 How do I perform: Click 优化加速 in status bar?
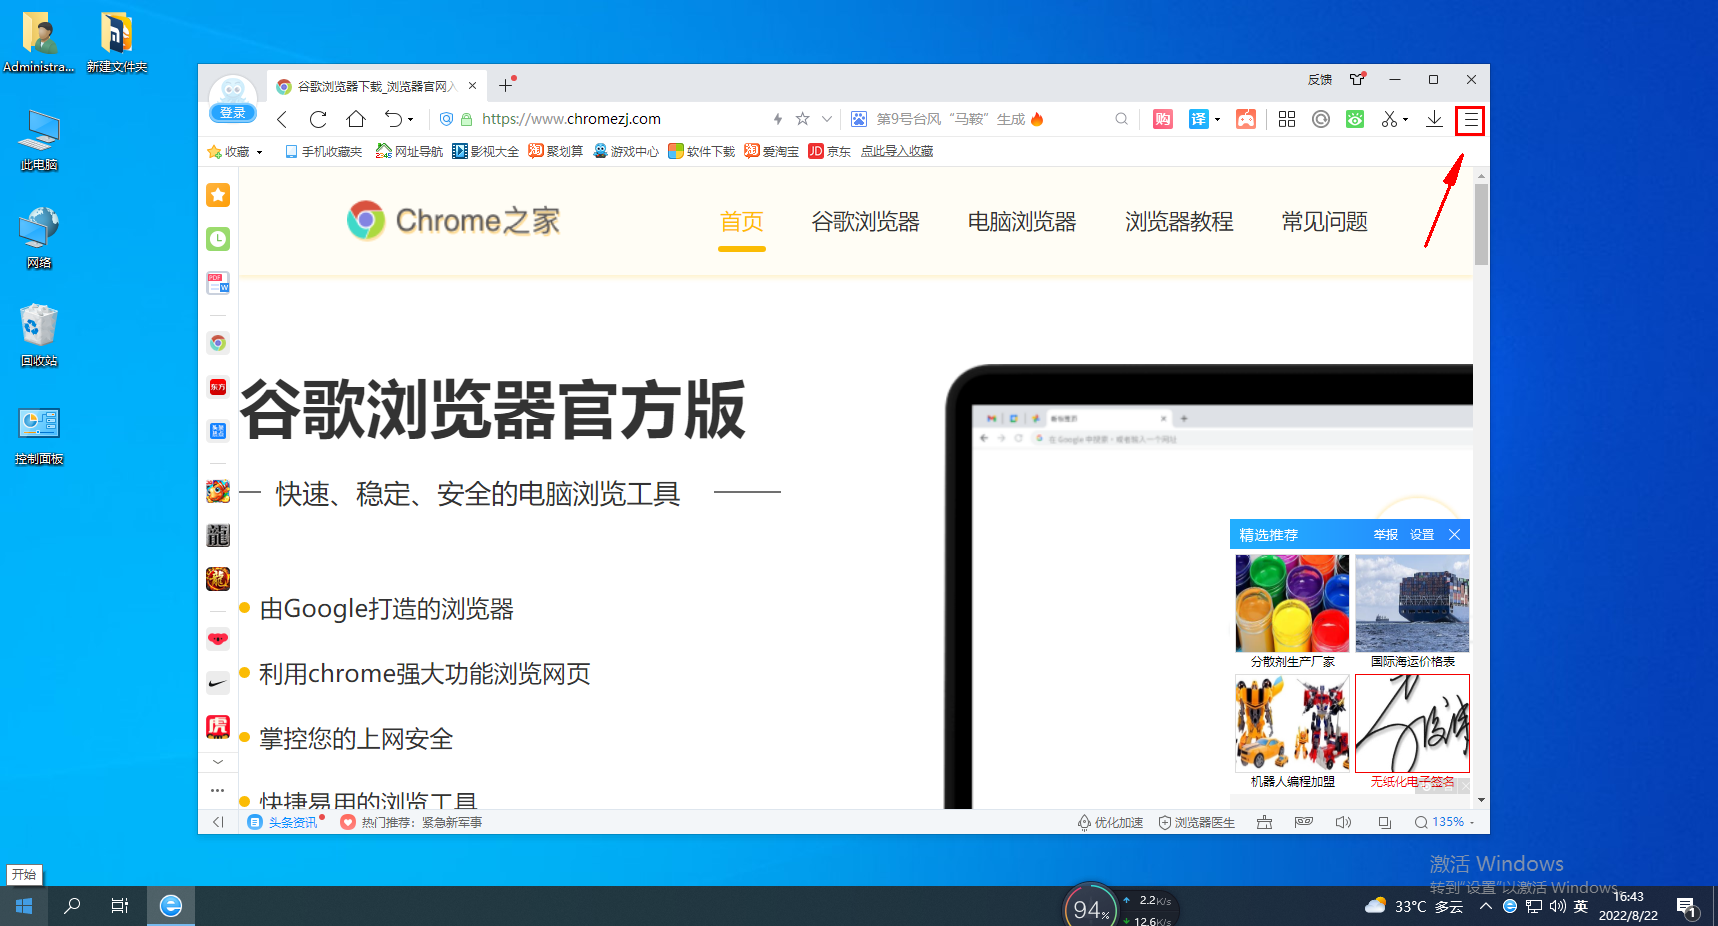point(1110,823)
